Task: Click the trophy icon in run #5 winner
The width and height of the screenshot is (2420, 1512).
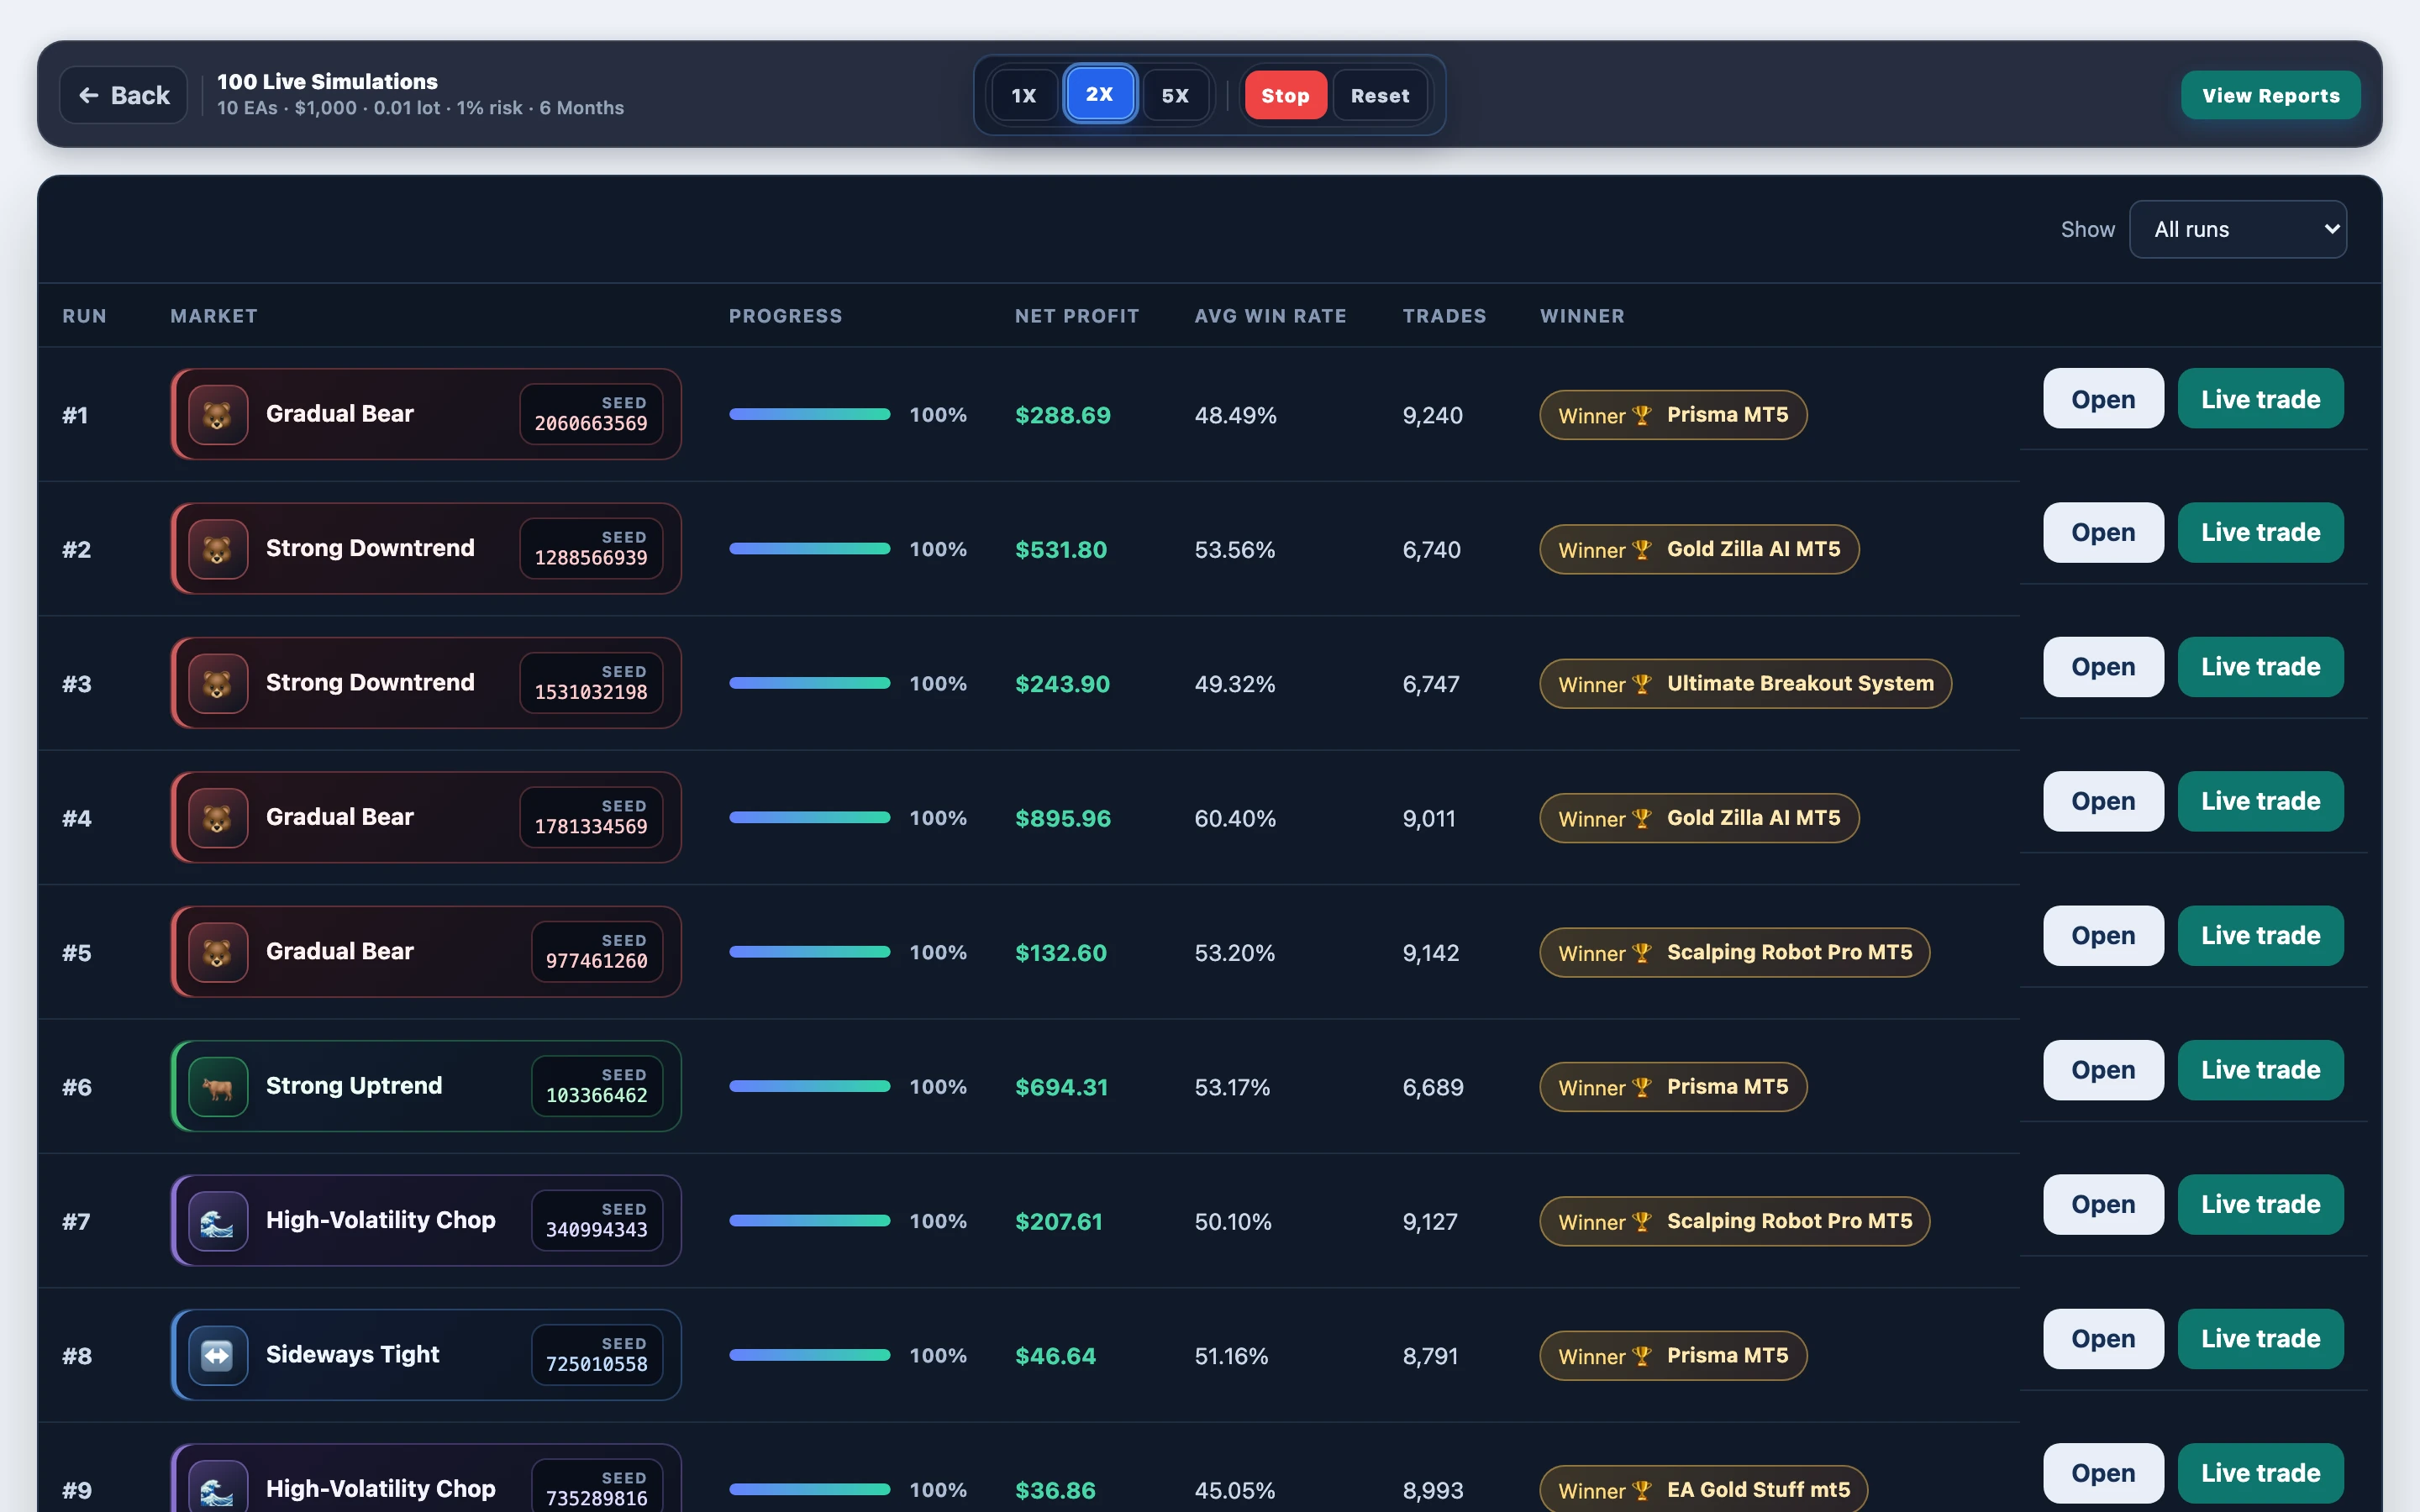Action: 1641,953
